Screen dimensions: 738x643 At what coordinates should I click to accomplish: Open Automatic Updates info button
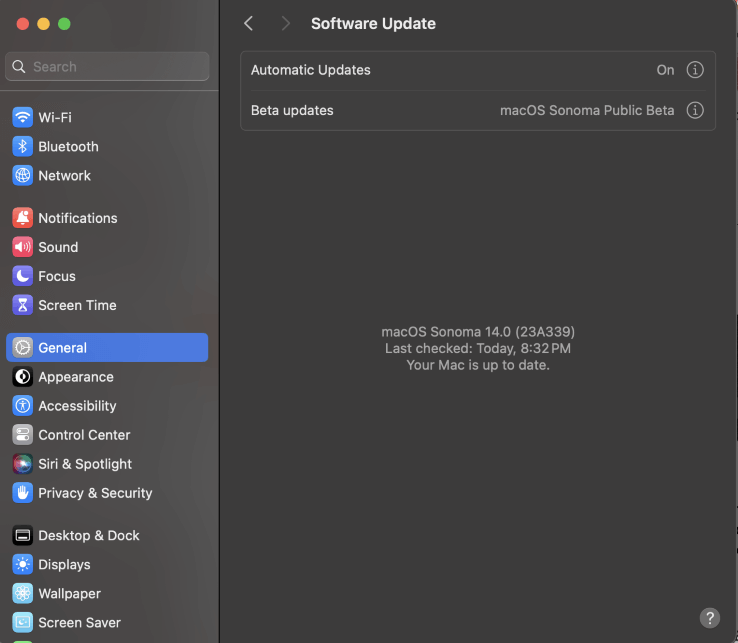[695, 70]
